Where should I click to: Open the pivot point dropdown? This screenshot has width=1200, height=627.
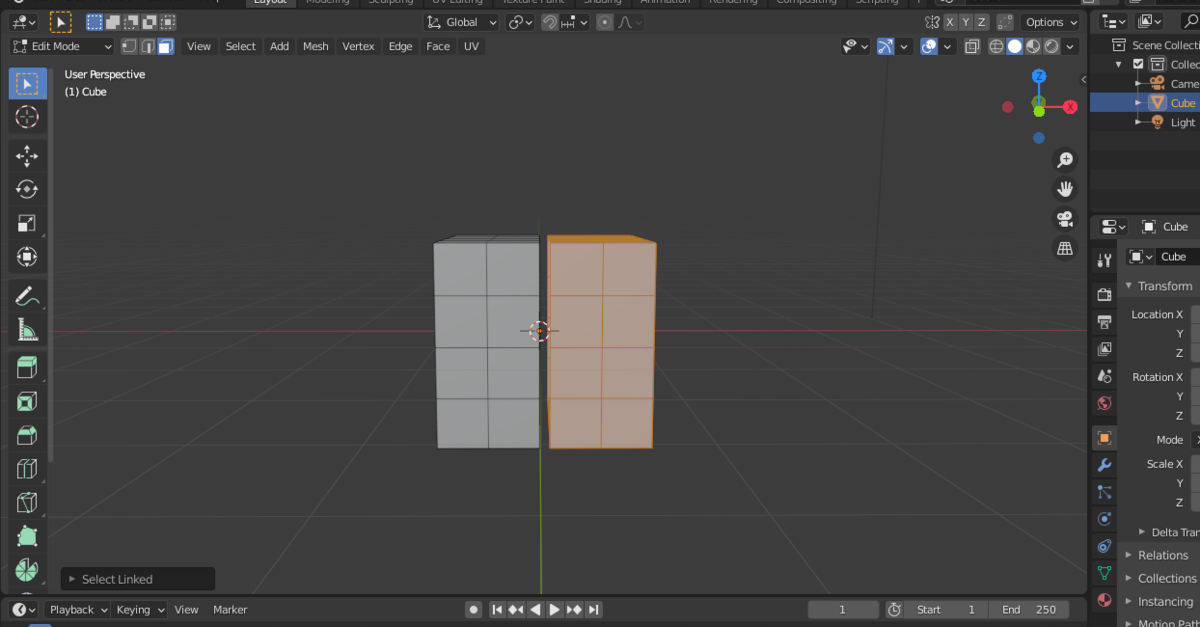point(520,22)
